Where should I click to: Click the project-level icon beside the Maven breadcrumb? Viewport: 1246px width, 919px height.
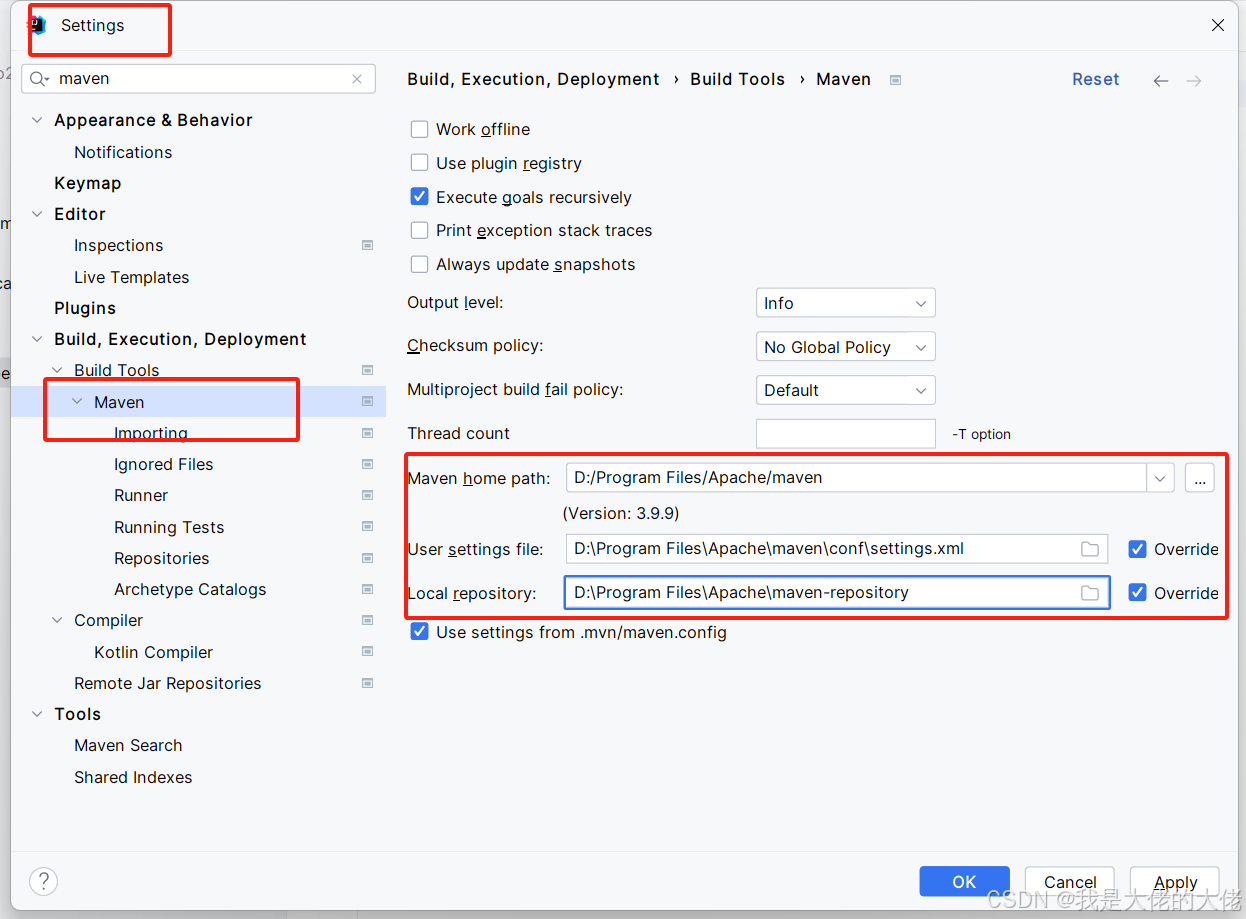(x=895, y=80)
